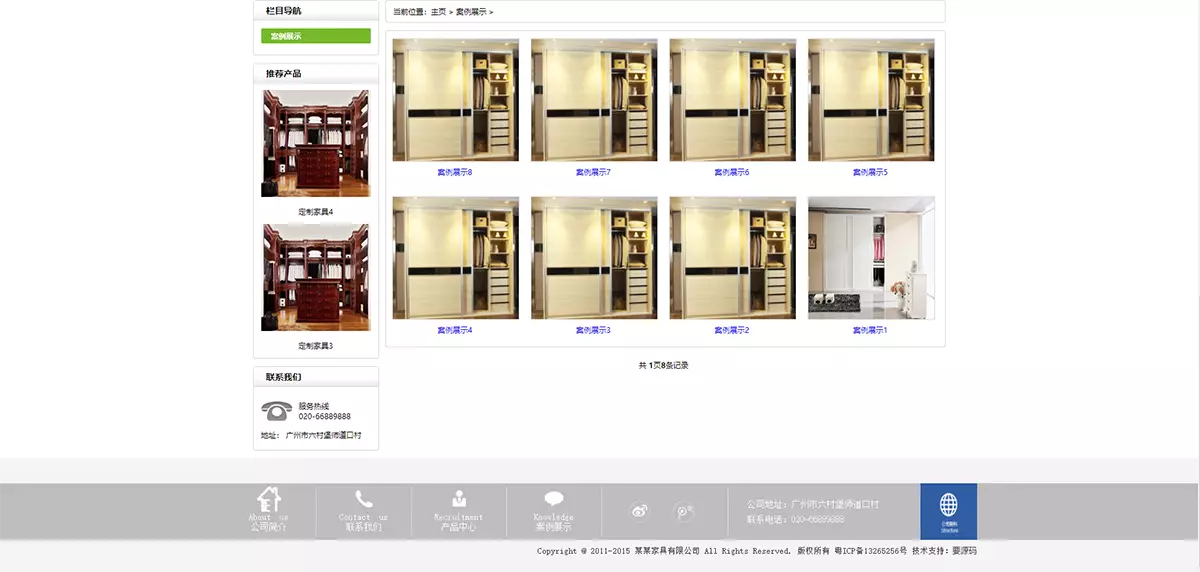Click the 粤ICP备13265256号 registration text

tap(871, 551)
